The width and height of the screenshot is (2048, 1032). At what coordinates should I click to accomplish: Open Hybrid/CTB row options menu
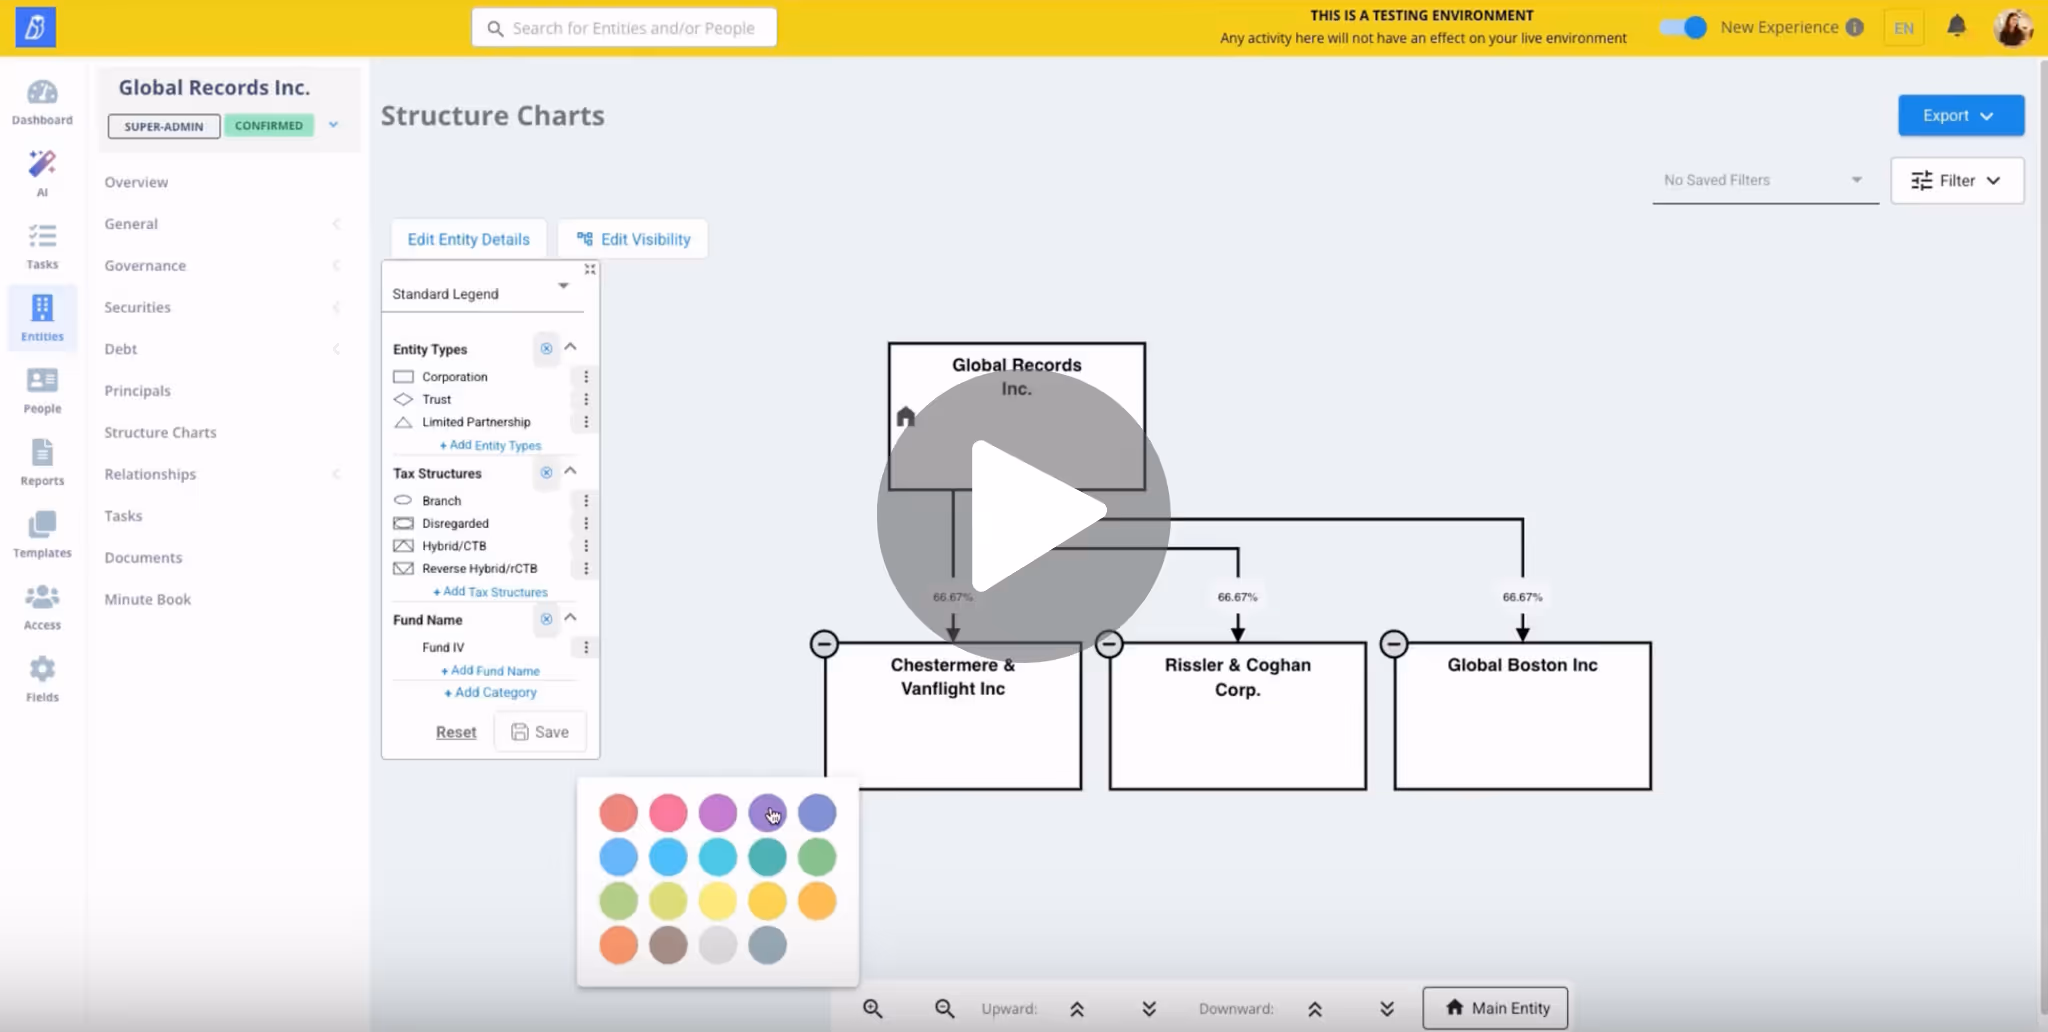pyautogui.click(x=586, y=546)
